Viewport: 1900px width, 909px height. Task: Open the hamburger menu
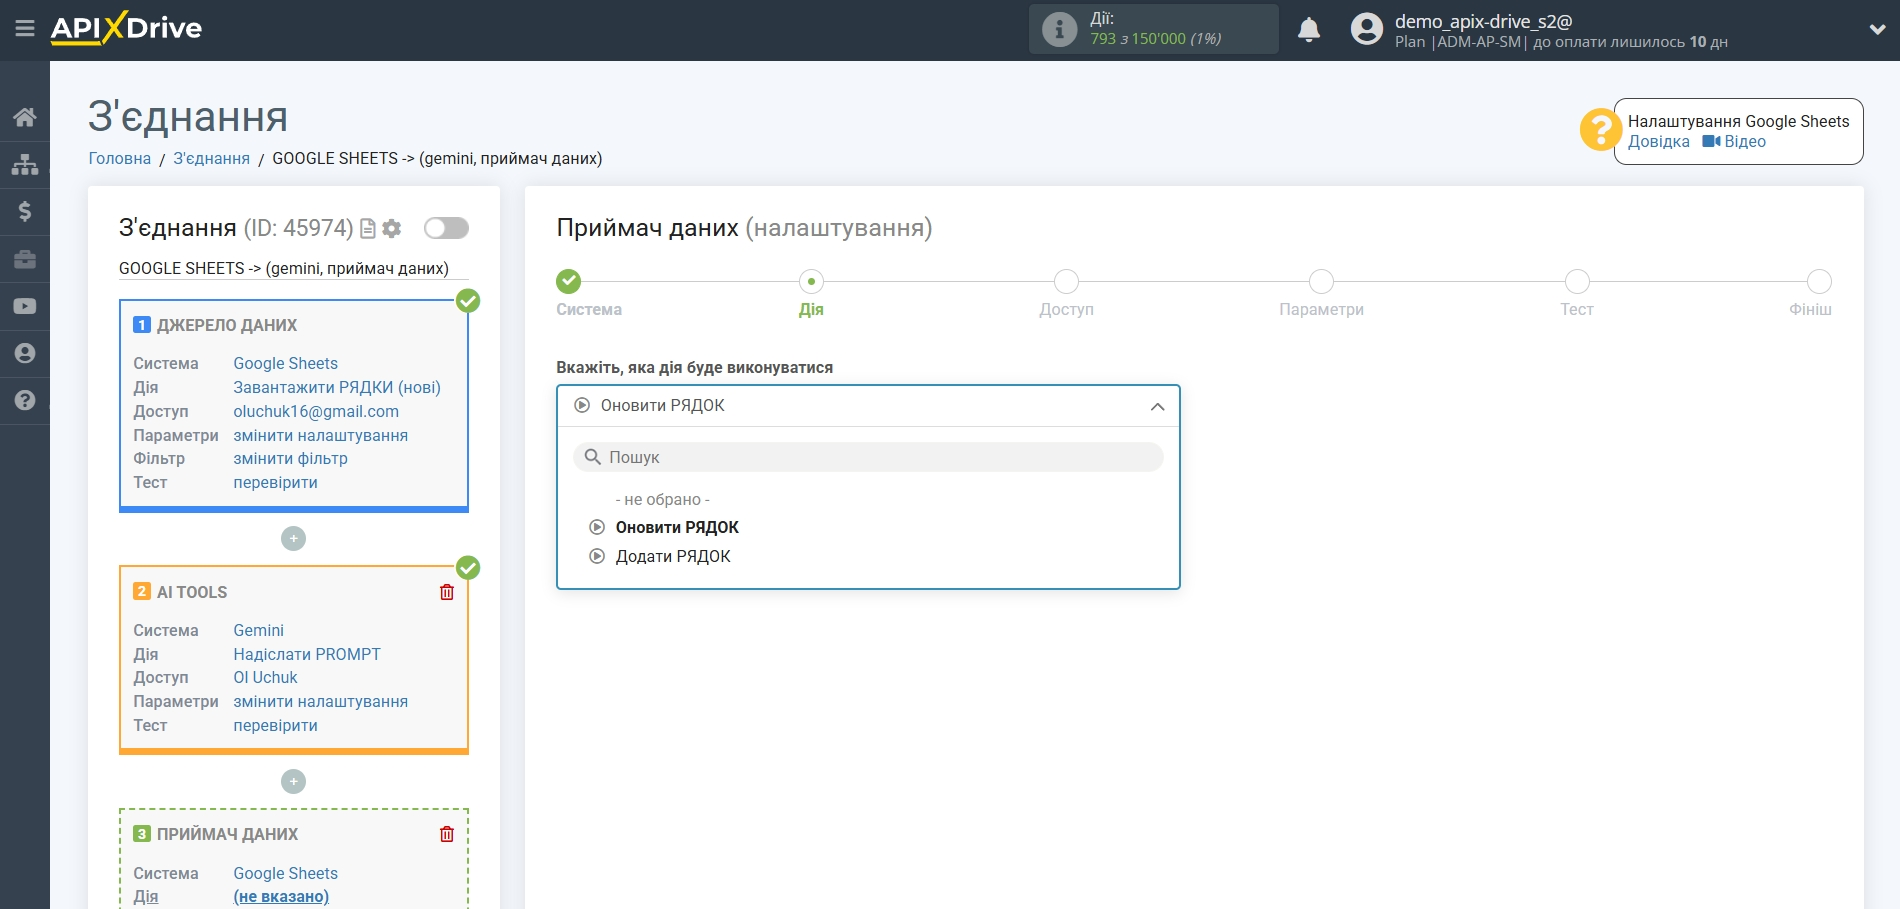(25, 29)
